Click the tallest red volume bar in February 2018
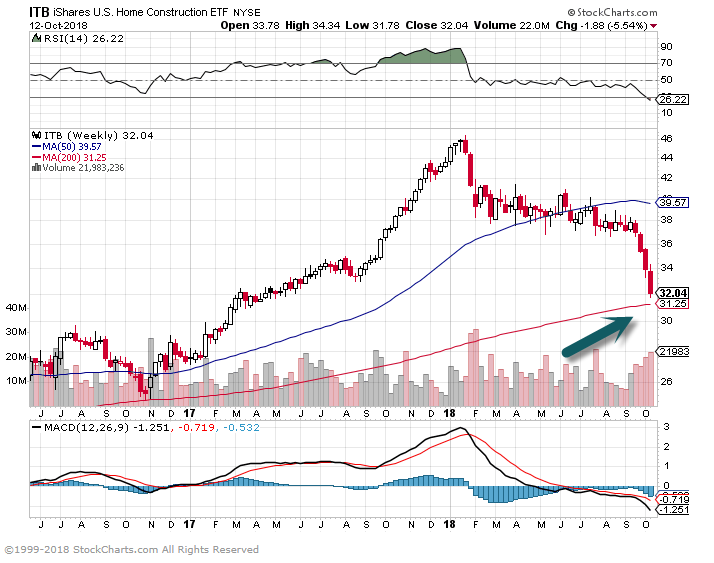The image size is (714, 563). (476, 367)
